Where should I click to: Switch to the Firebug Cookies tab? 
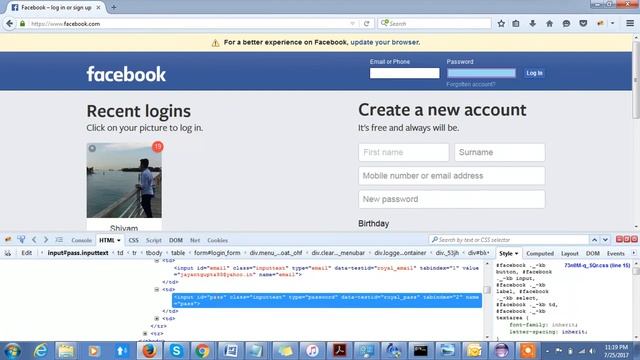[x=218, y=240]
